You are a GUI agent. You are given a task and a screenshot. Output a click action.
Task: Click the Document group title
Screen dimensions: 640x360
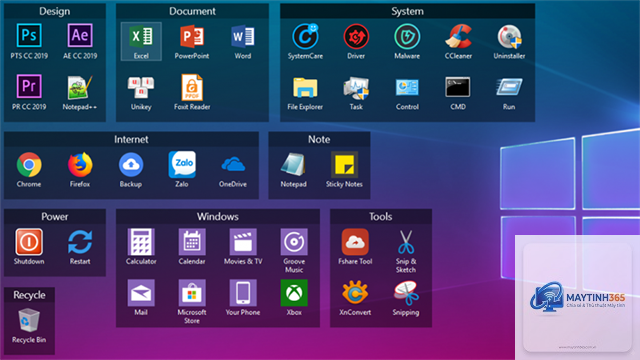(x=192, y=11)
